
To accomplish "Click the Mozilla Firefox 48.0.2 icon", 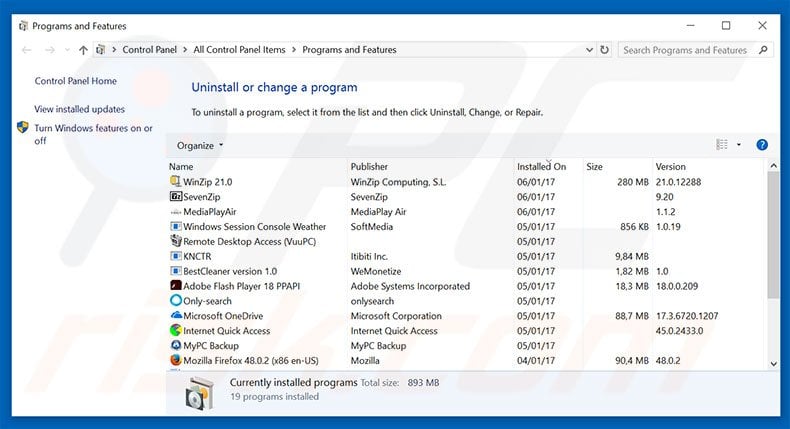I will (175, 360).
